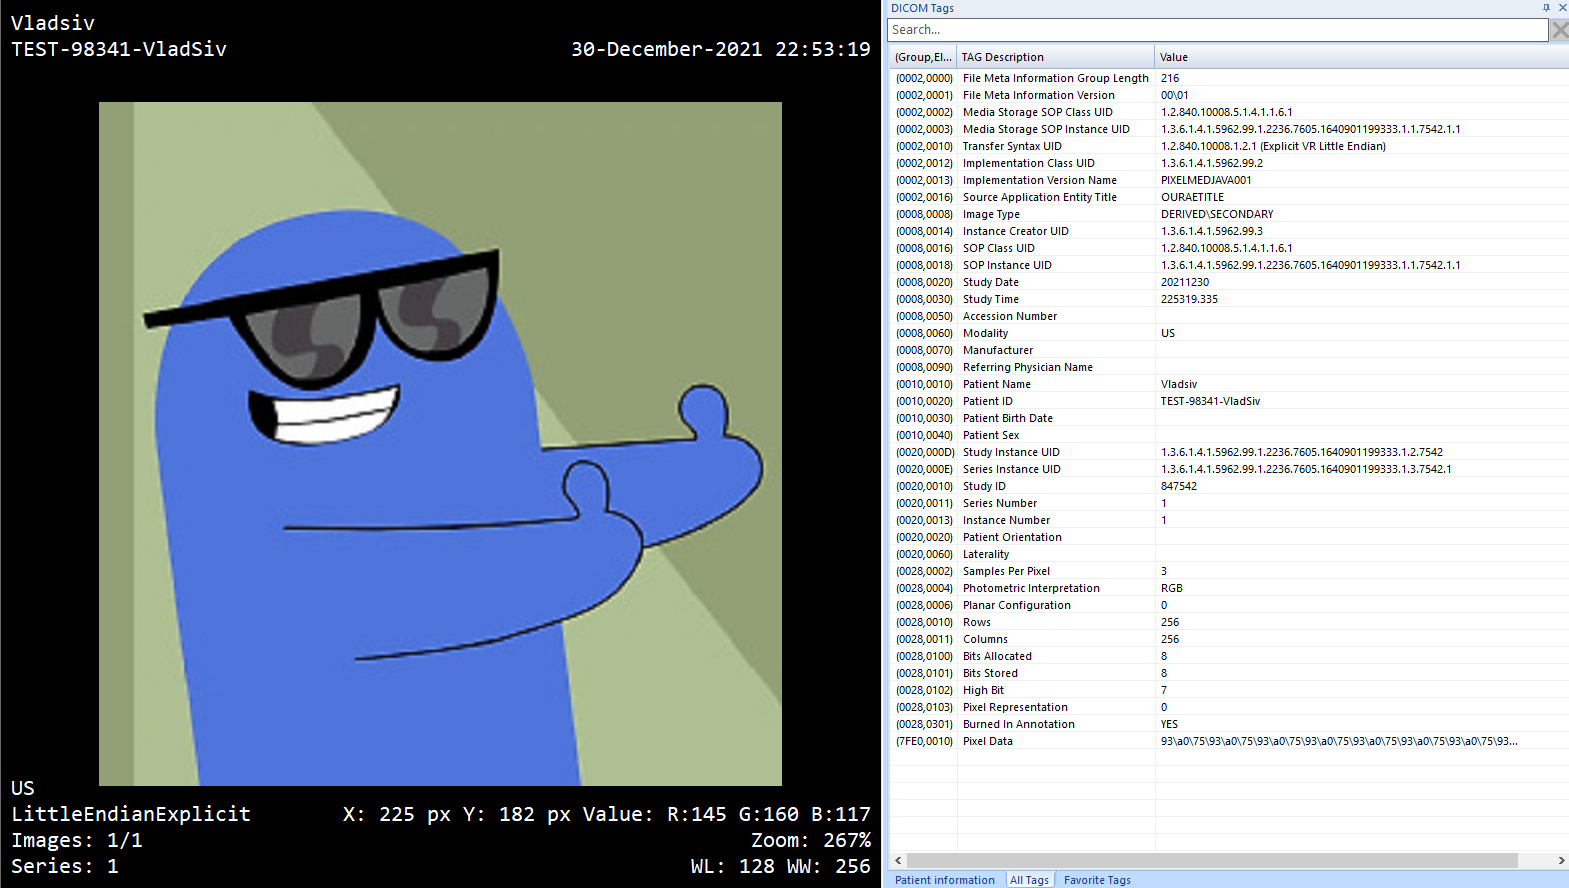Select the Patient Name row
This screenshot has width=1569, height=888.
[1229, 384]
